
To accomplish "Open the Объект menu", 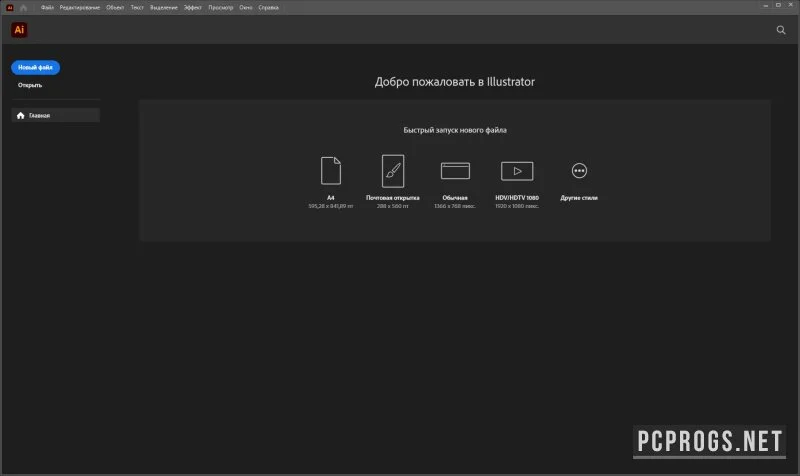I will click(x=115, y=8).
